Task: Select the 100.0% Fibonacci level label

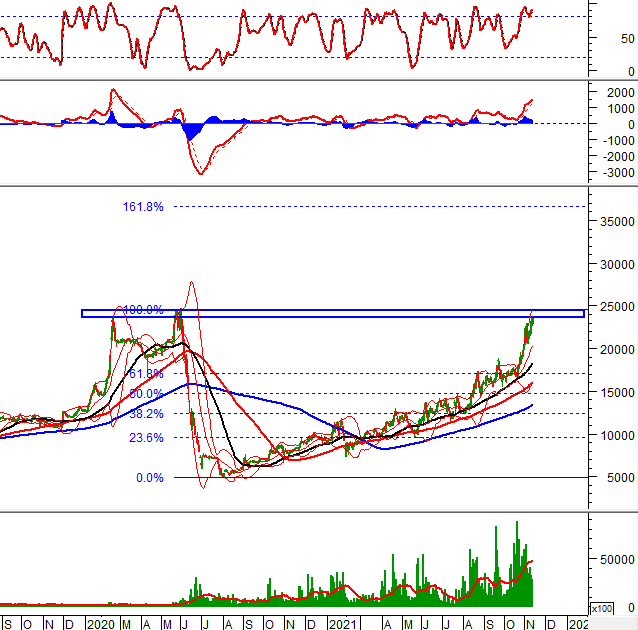Action: coord(143,310)
